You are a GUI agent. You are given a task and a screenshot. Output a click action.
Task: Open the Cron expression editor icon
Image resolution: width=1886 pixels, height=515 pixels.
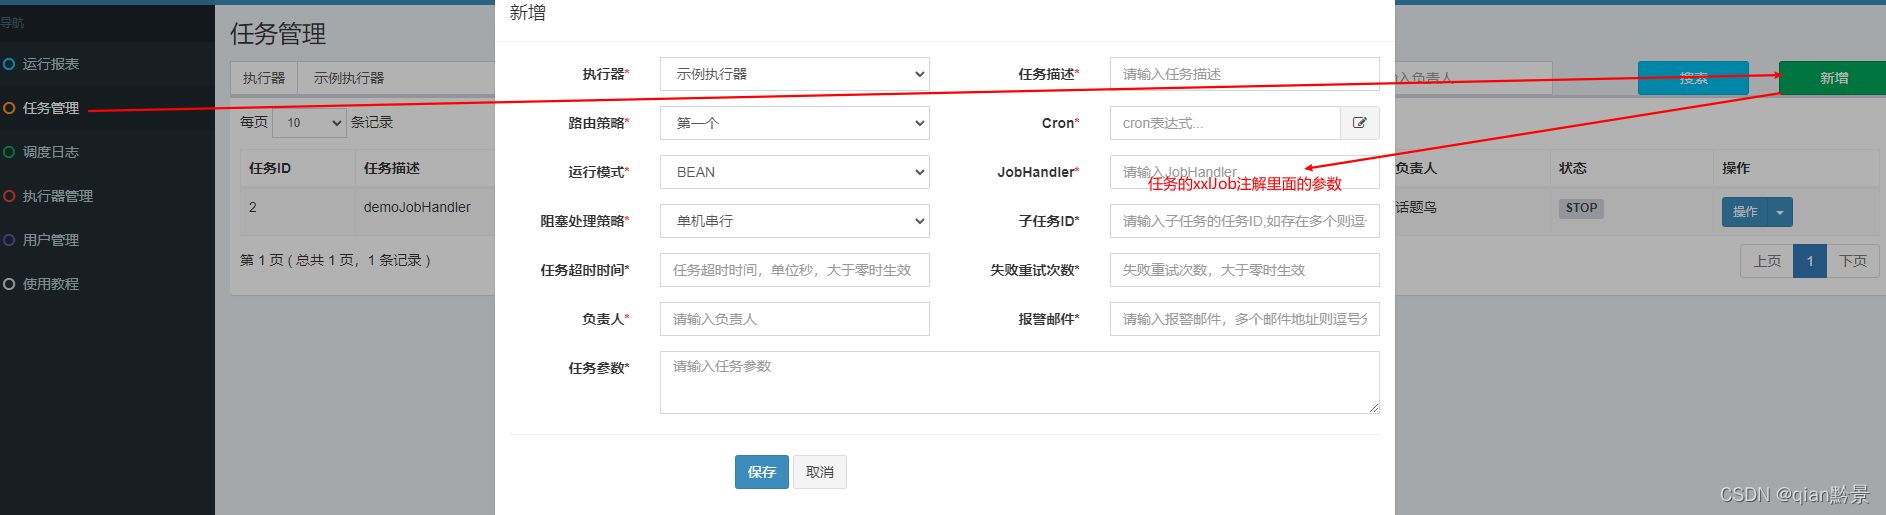[1360, 123]
